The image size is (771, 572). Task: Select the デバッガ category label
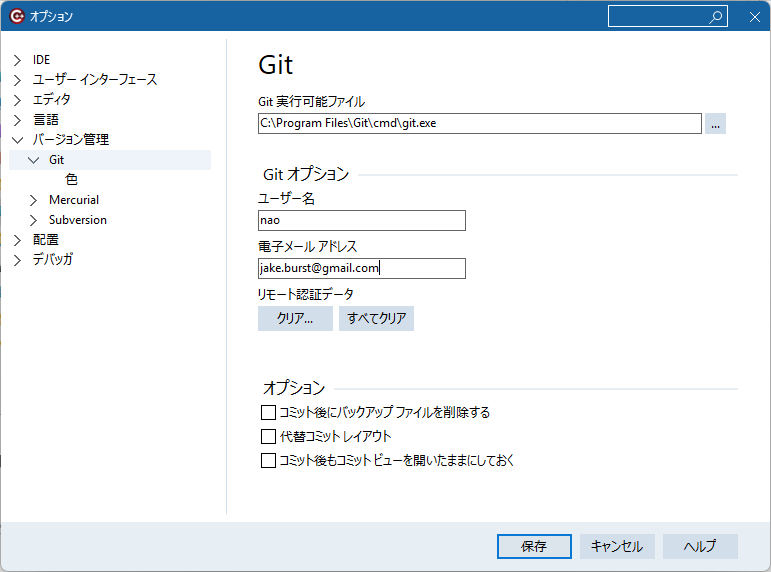click(53, 260)
